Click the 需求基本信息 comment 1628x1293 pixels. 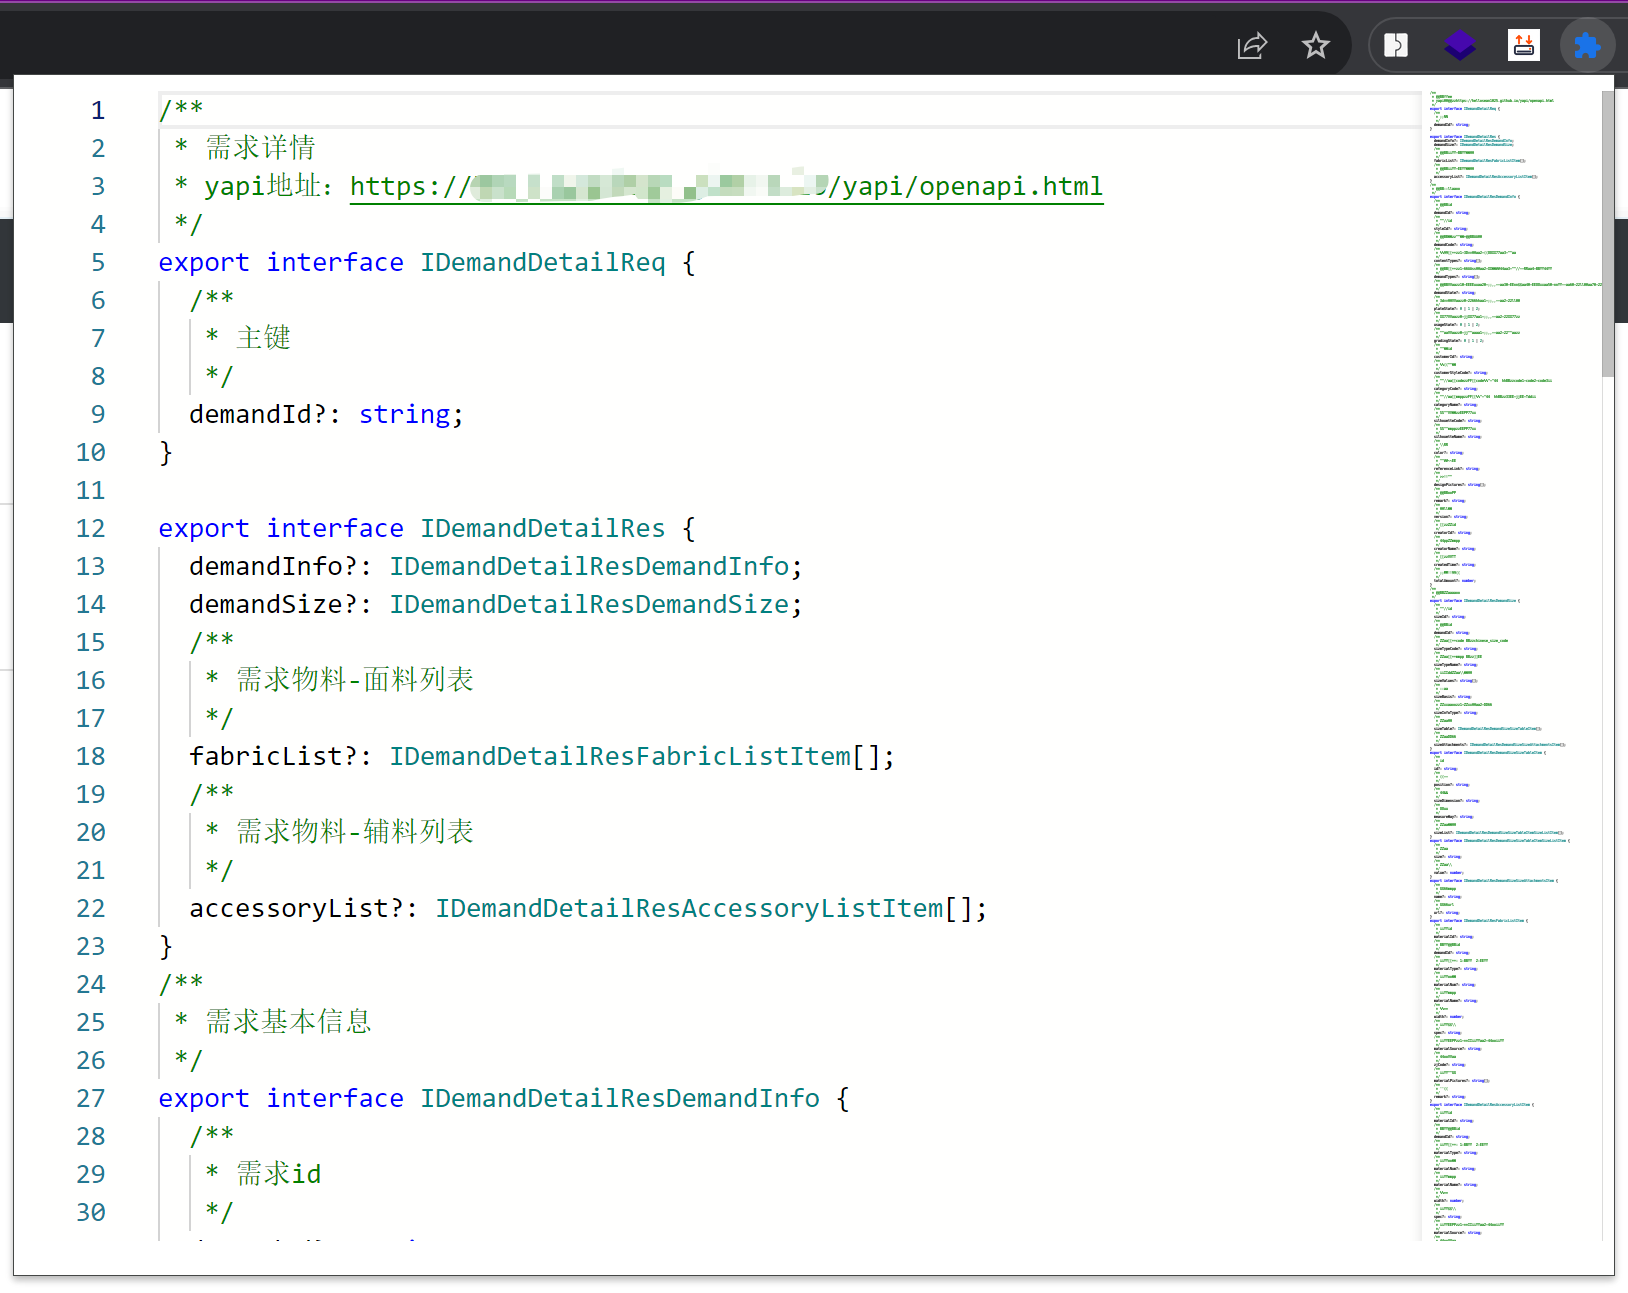tap(289, 1022)
